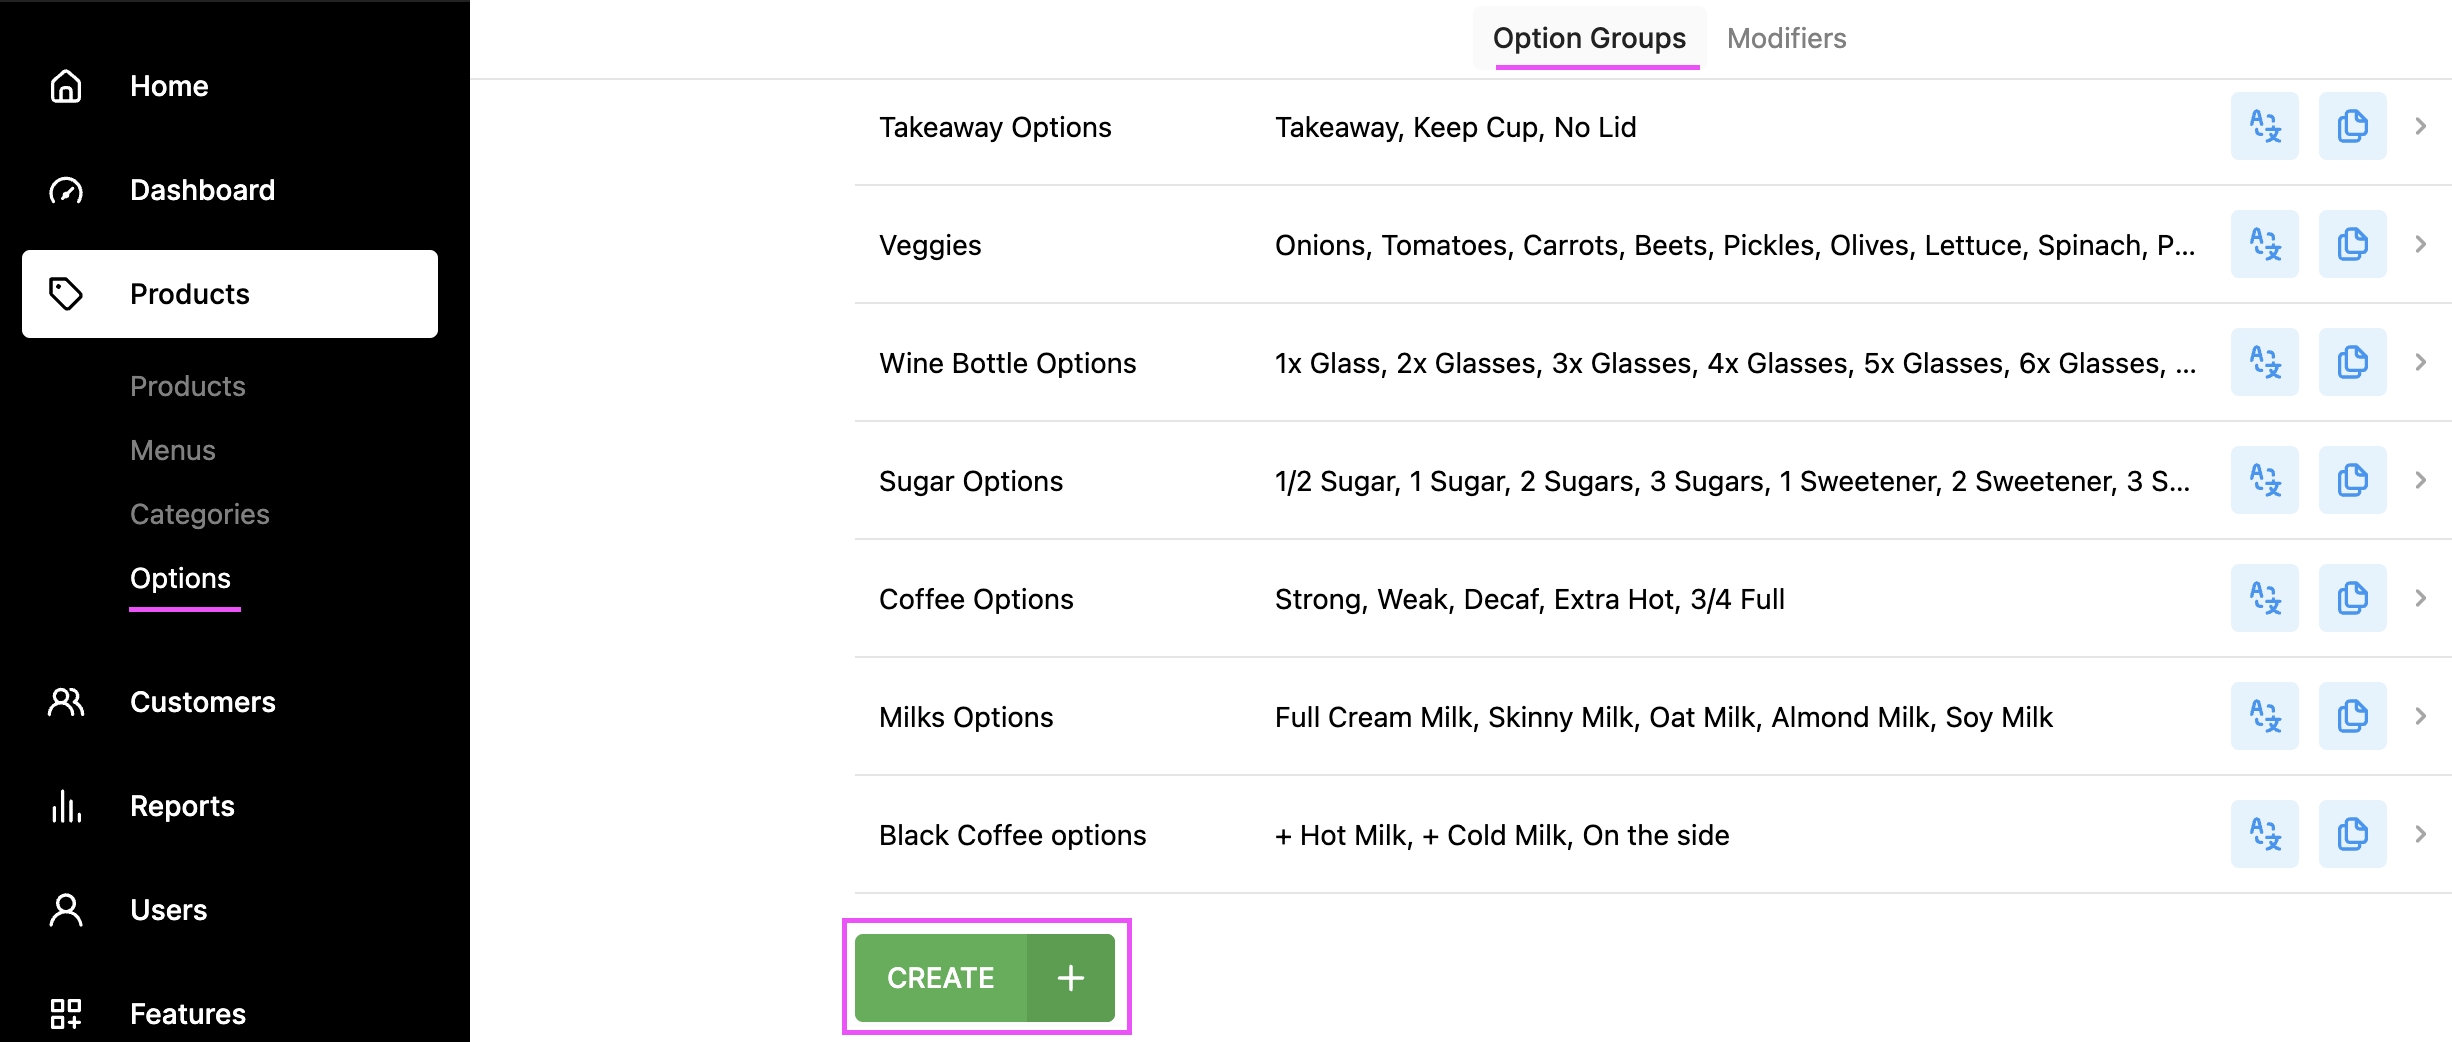Click the Products tag icon
Image resolution: width=2452 pixels, height=1042 pixels.
pos(65,293)
